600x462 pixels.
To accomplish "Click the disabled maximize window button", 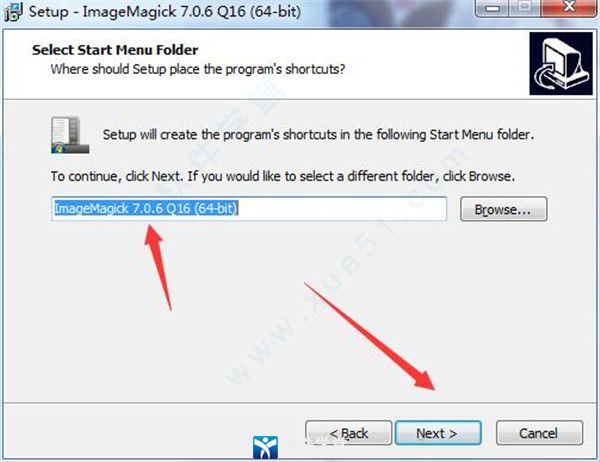I will pyautogui.click(x=525, y=8).
